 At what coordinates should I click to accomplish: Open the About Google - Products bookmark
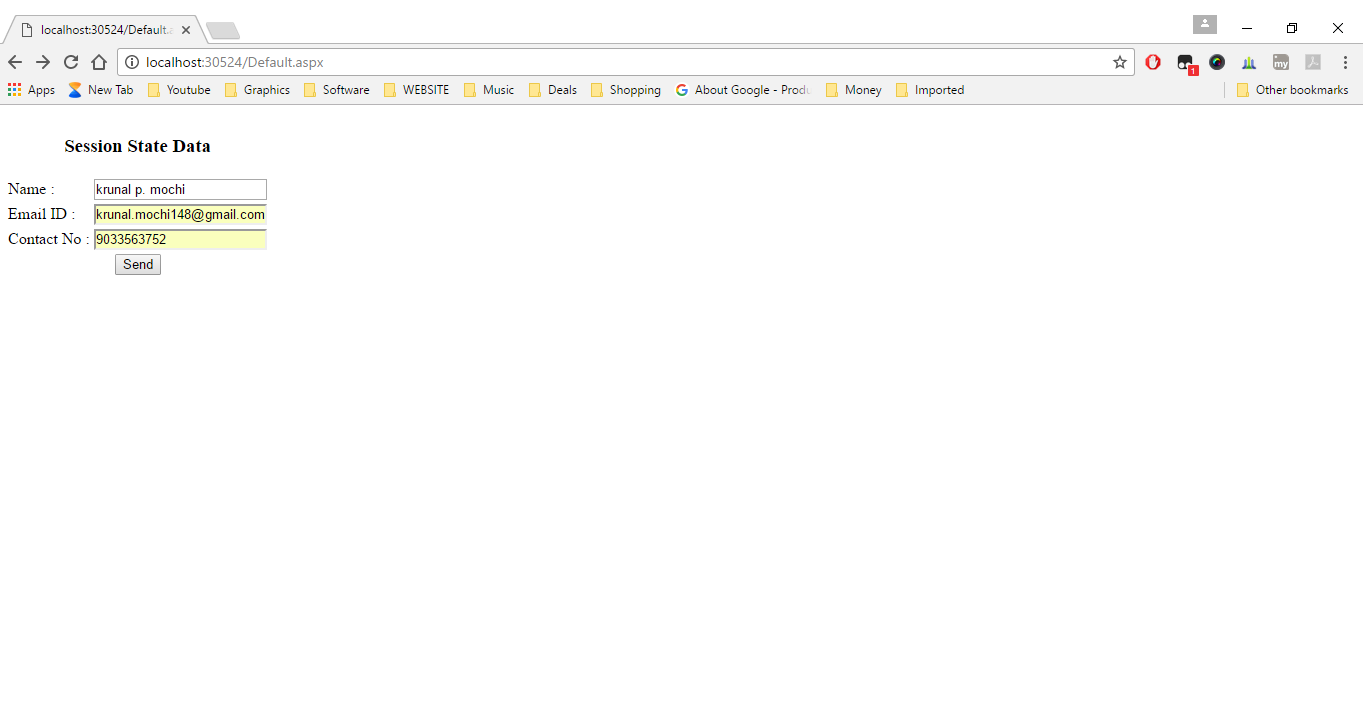click(744, 89)
